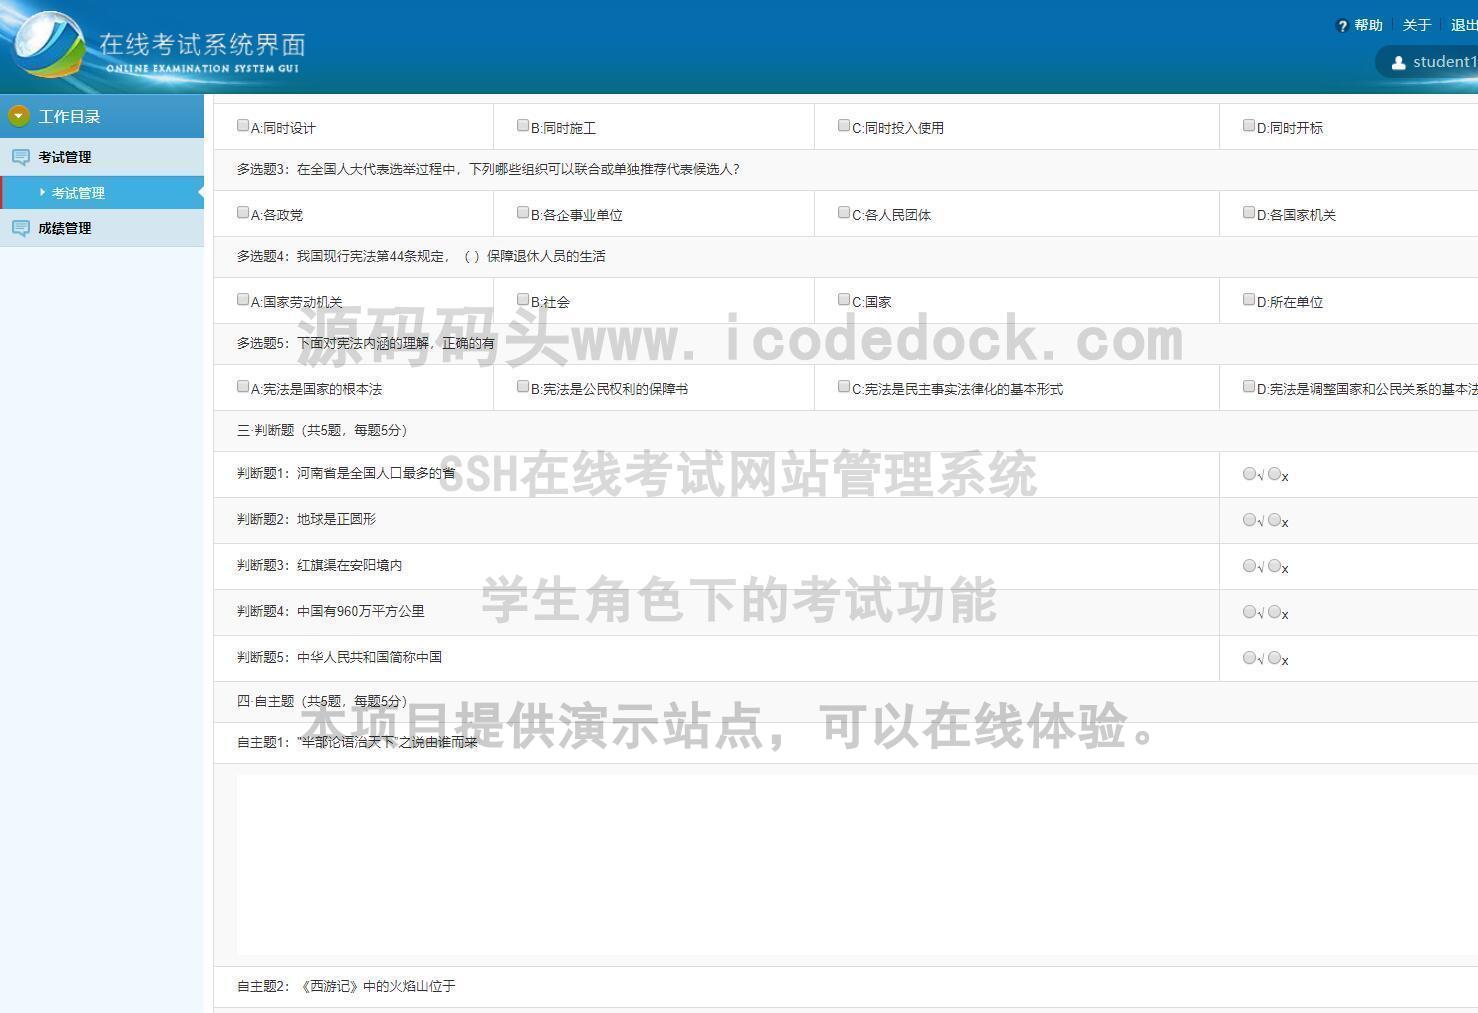Check option D:宪法是调整国家和公民关系的基本法

pos(1249,386)
